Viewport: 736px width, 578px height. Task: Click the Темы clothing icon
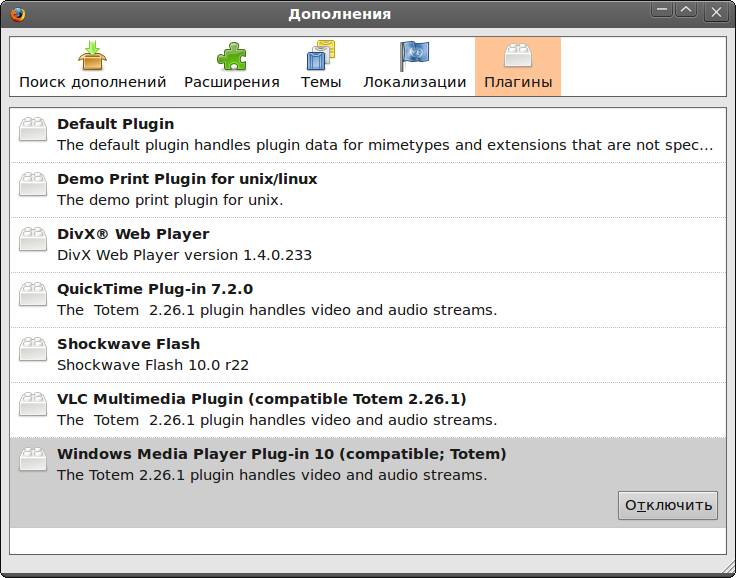point(321,55)
